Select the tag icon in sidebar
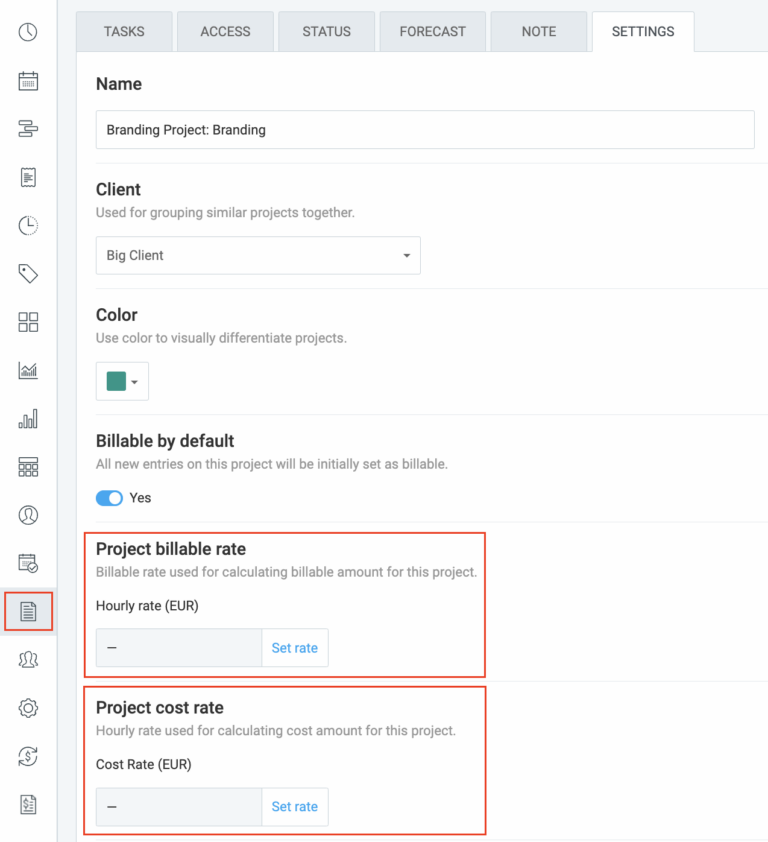Viewport: 768px width, 842px height. (x=28, y=273)
